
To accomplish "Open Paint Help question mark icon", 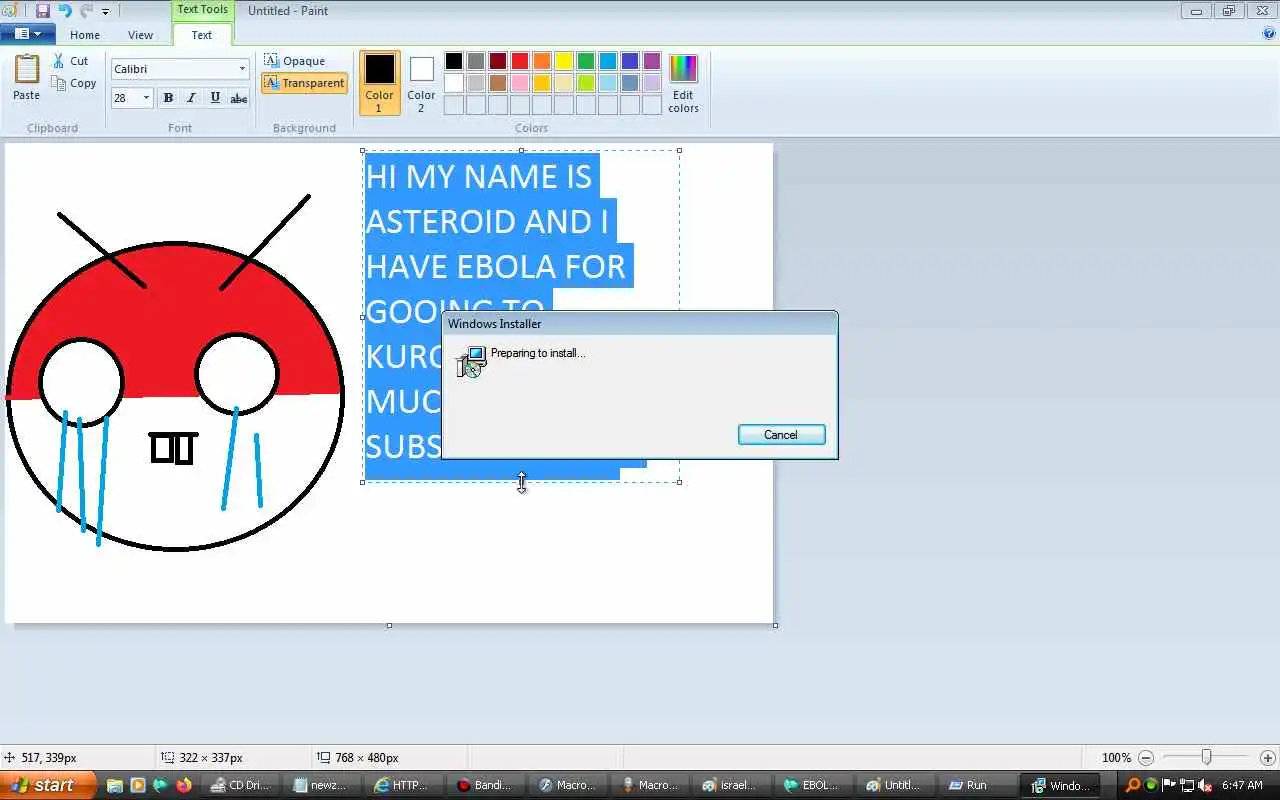I will [x=1269, y=33].
